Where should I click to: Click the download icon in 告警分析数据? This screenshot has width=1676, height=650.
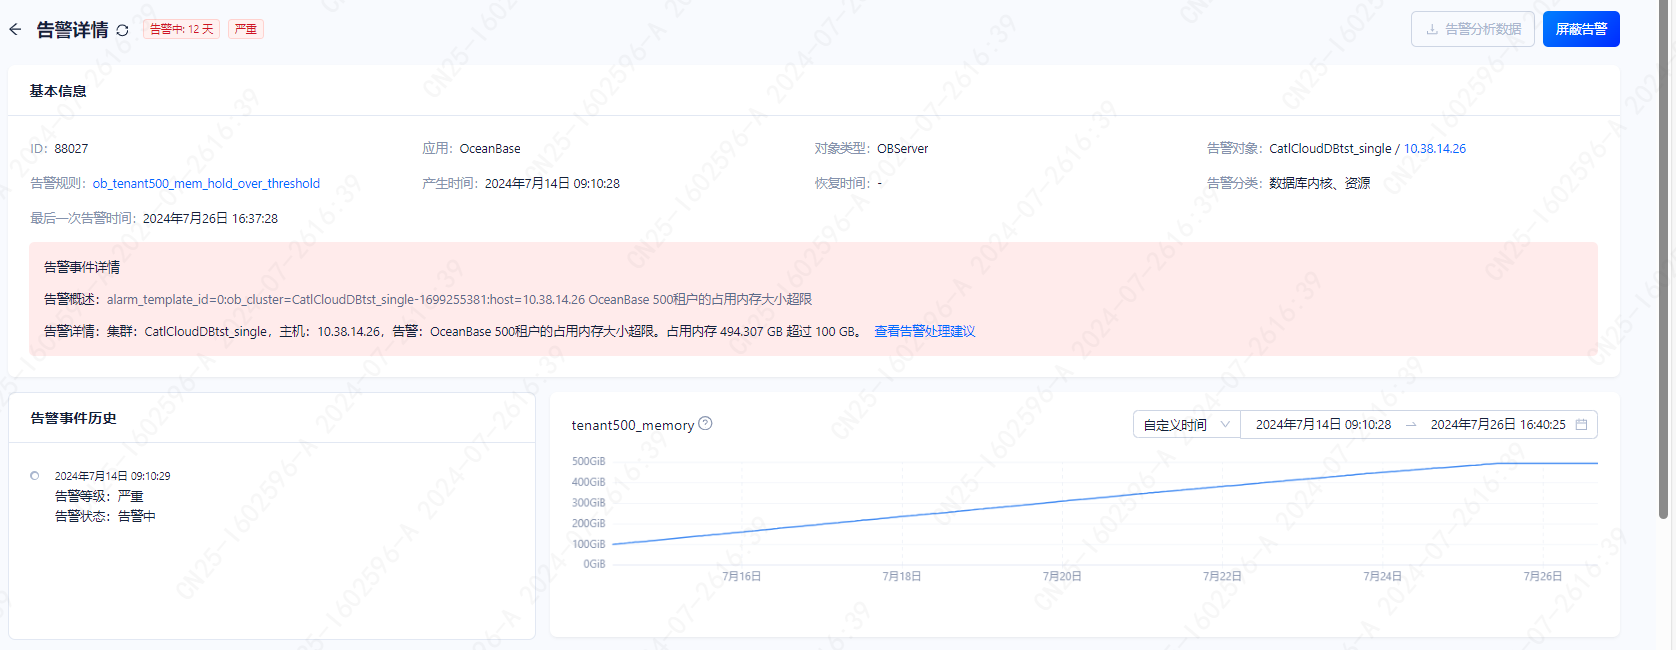(x=1432, y=29)
